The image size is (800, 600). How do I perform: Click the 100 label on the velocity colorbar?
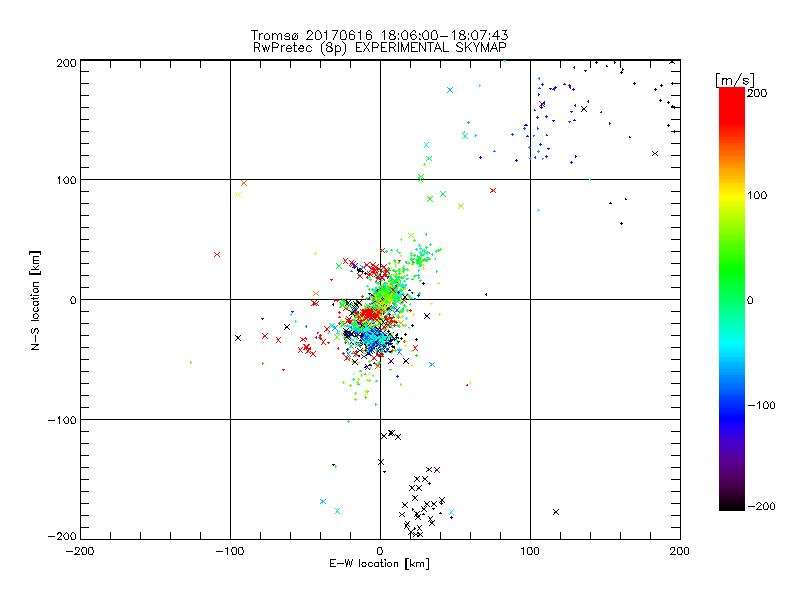pos(757,195)
